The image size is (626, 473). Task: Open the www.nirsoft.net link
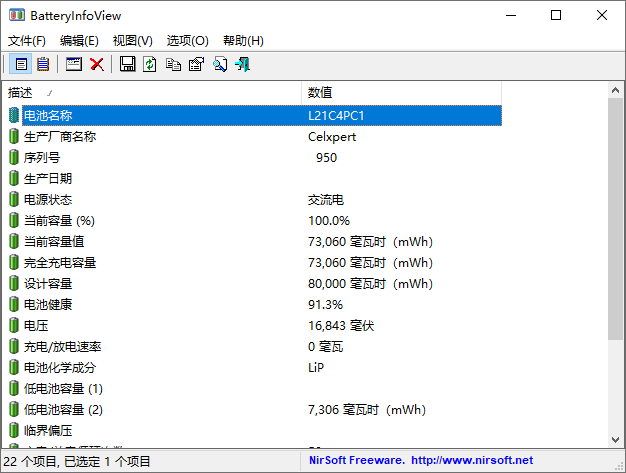pyautogui.click(x=472, y=461)
